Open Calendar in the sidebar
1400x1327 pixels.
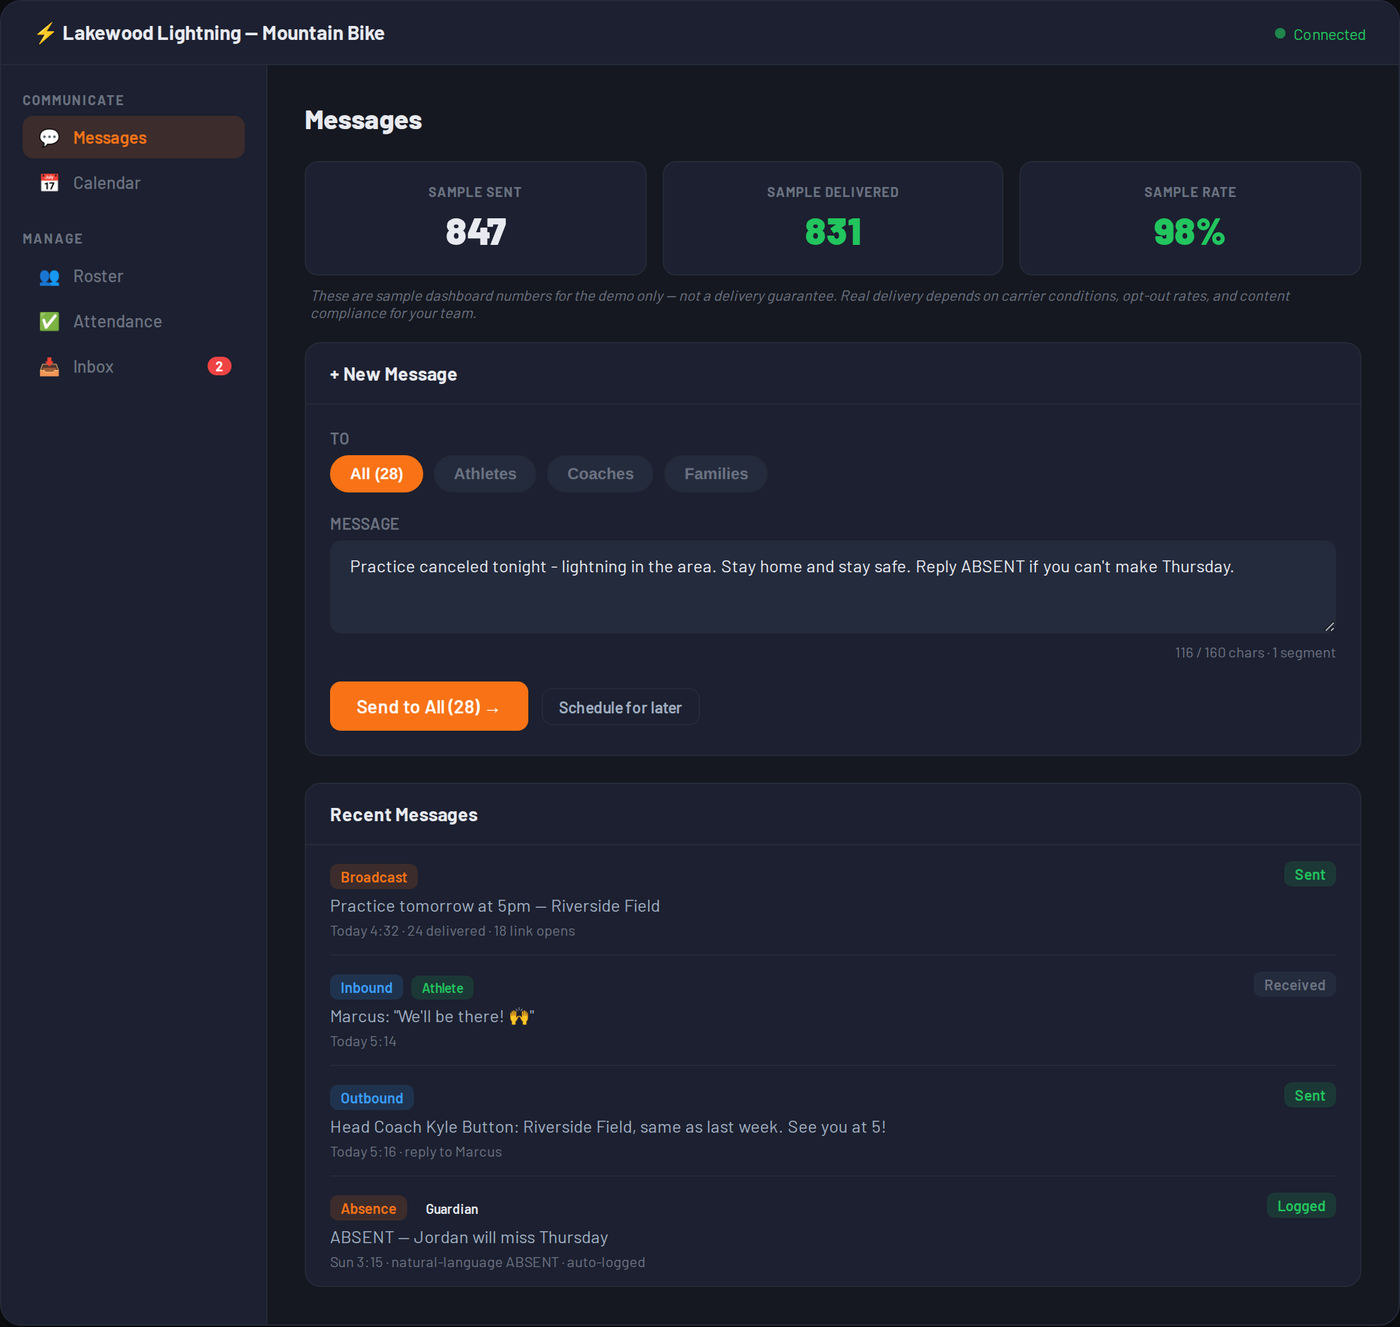pos(133,183)
